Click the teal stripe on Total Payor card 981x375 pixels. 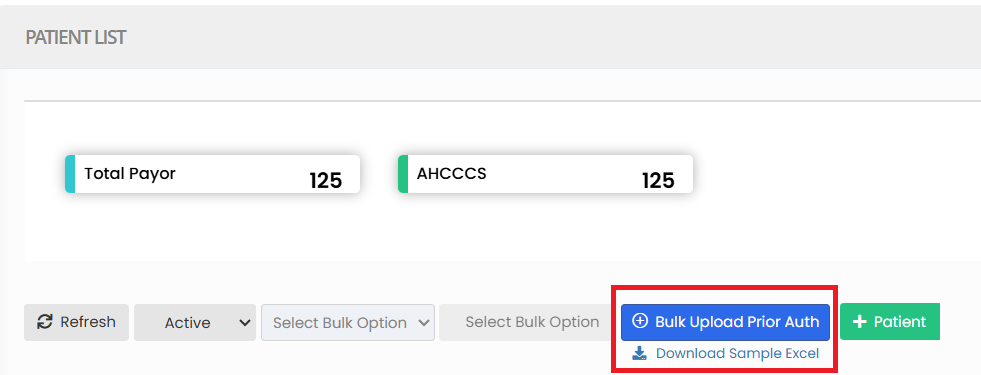pyautogui.click(x=69, y=174)
